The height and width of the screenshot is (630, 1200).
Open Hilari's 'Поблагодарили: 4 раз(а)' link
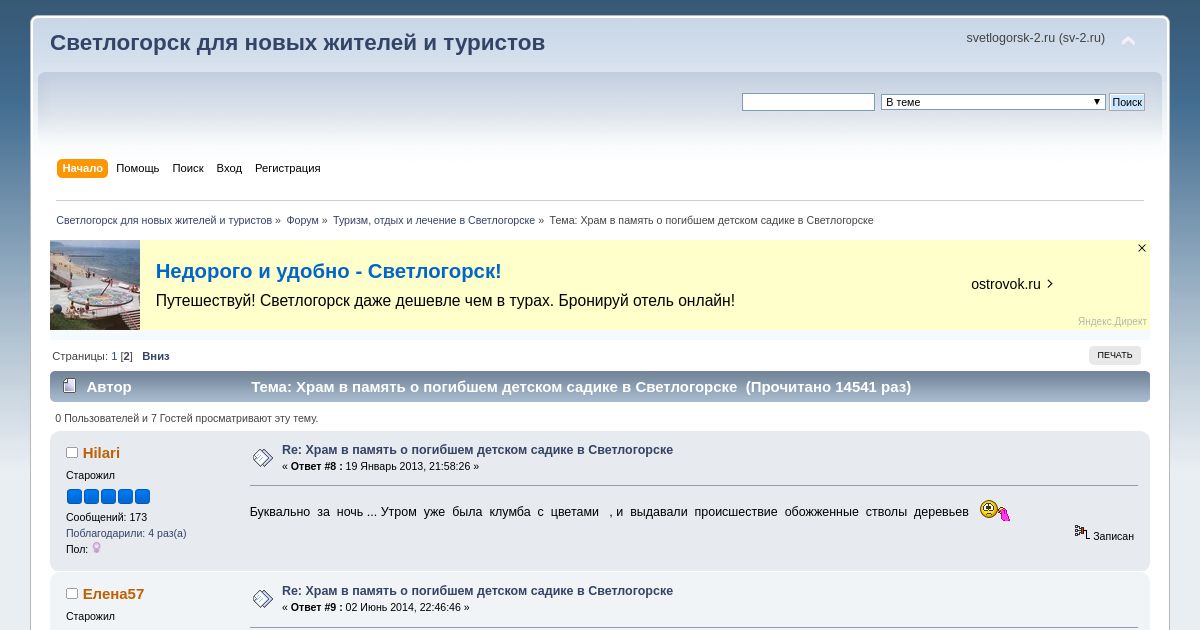pos(126,533)
